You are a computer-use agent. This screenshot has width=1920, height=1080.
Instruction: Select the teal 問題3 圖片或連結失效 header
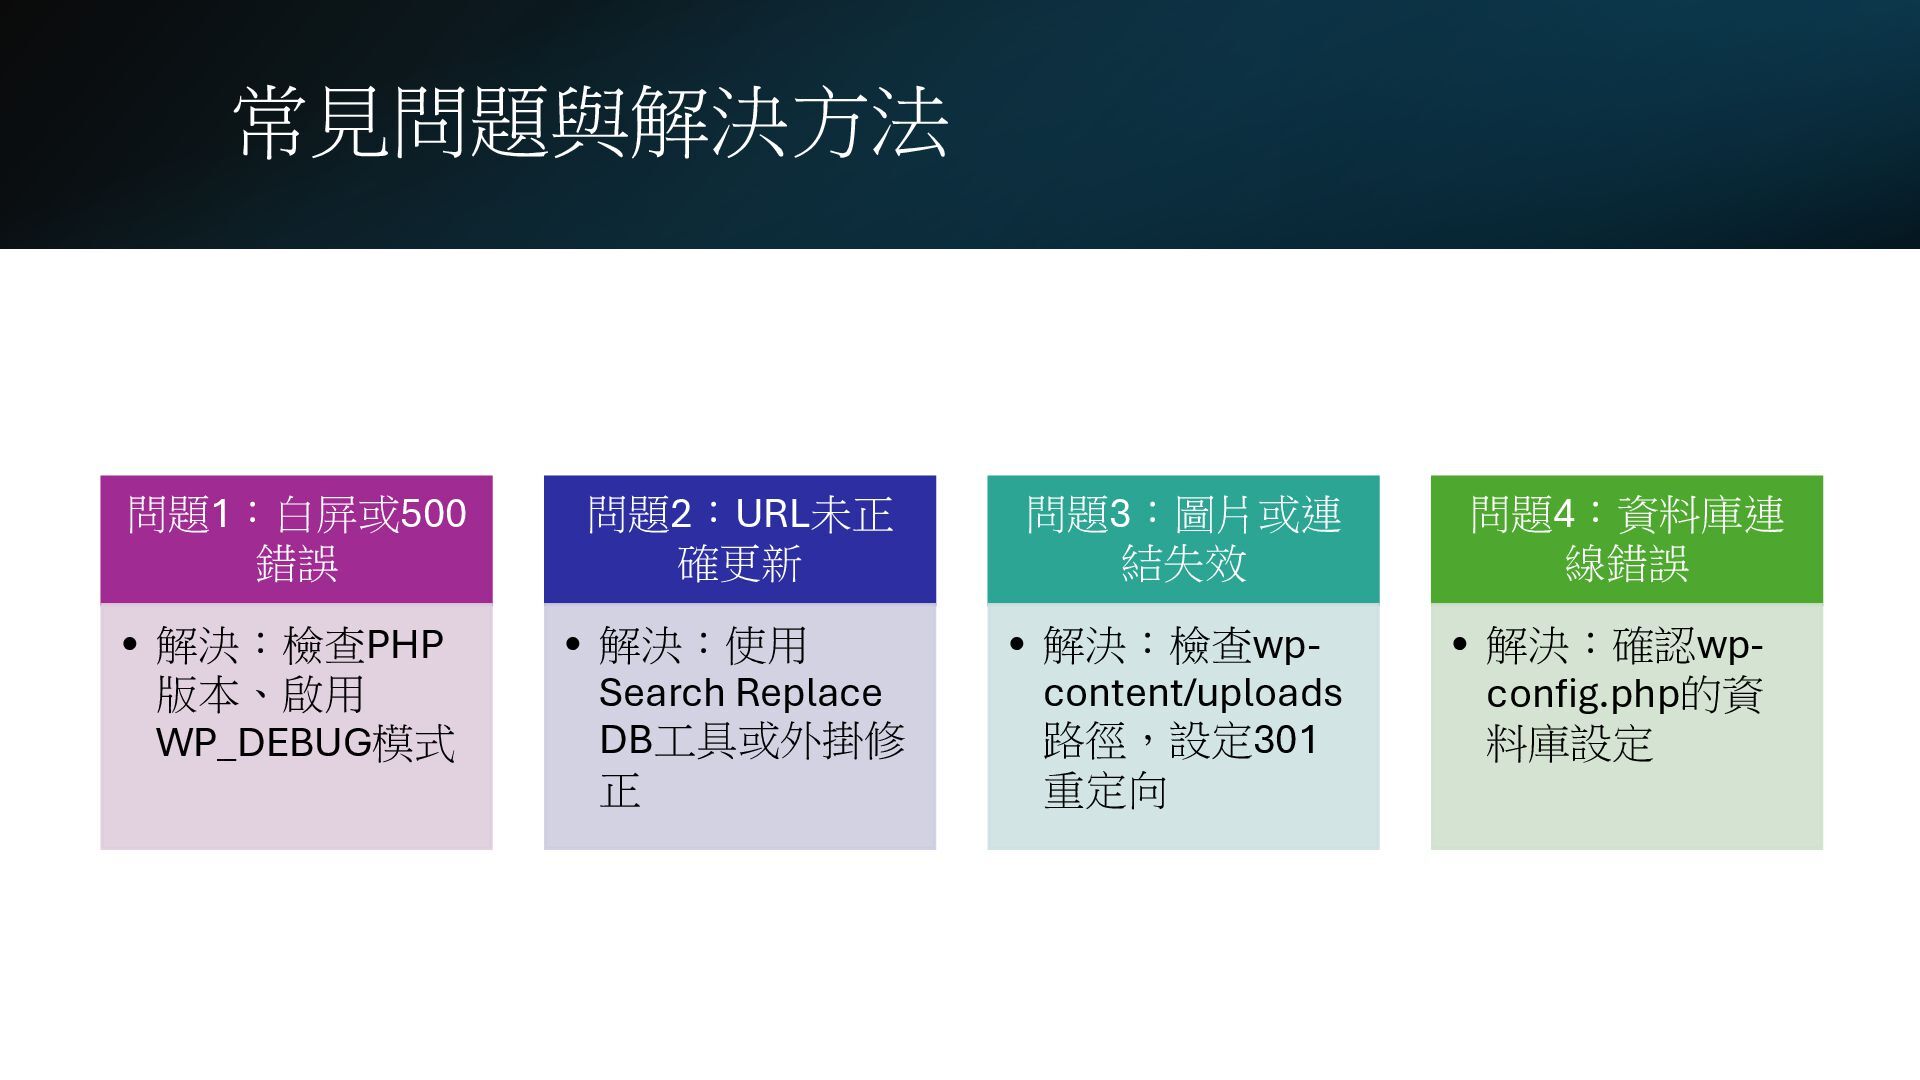click(1183, 539)
